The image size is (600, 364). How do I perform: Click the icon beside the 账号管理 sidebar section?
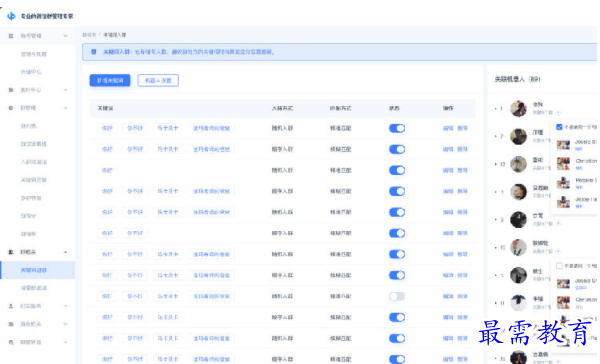(11, 36)
